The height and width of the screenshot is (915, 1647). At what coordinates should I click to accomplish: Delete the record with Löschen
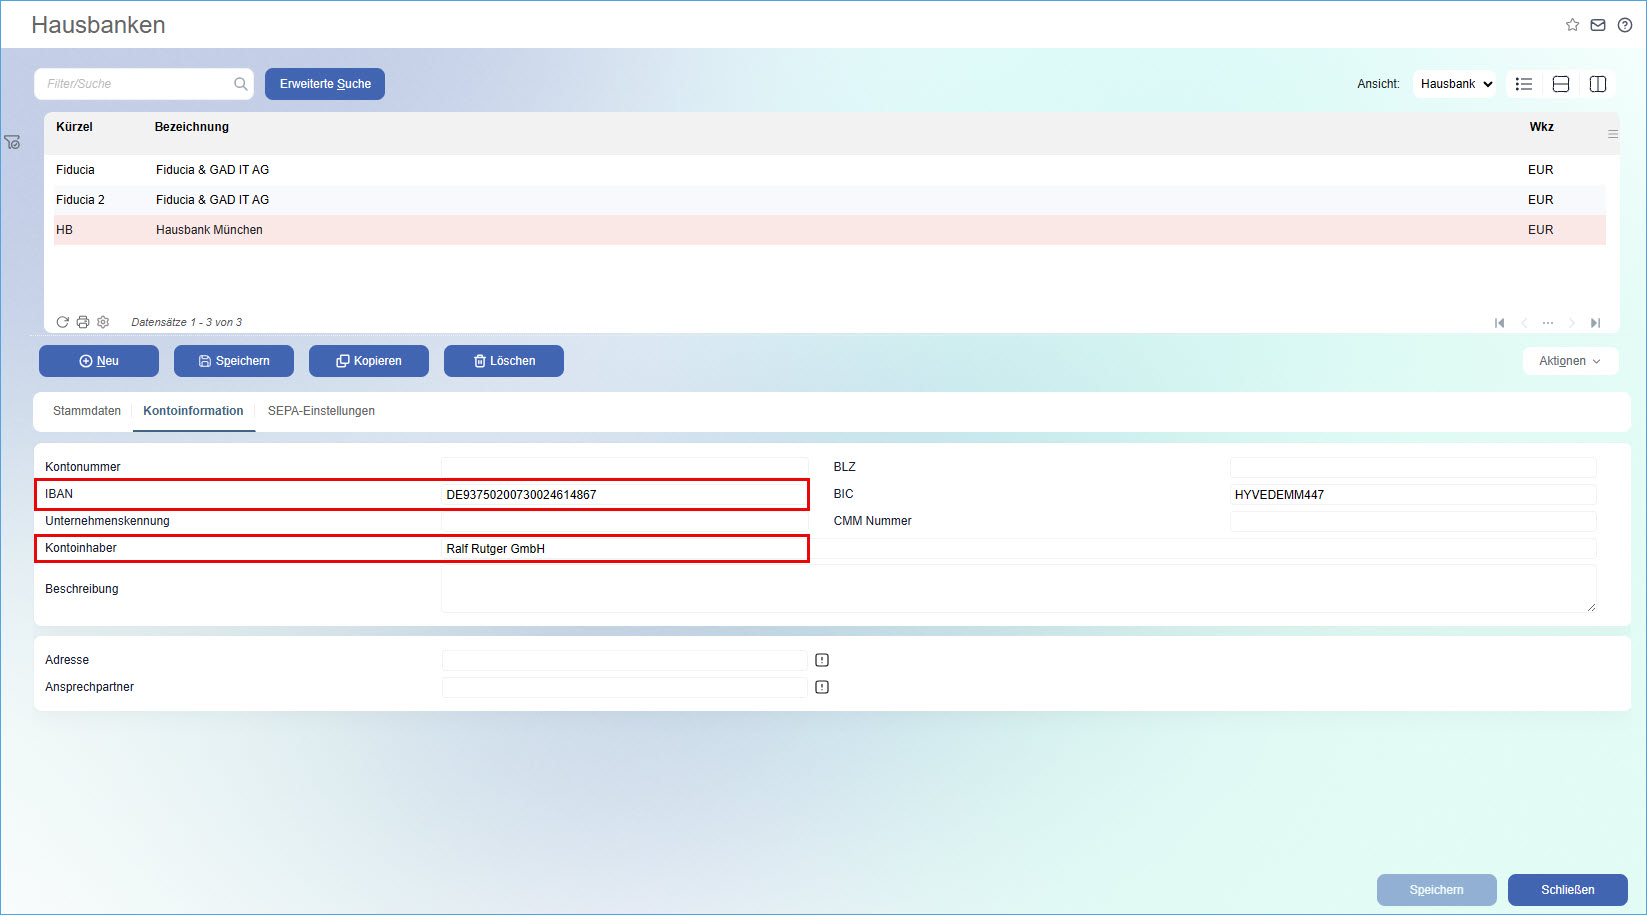point(504,361)
